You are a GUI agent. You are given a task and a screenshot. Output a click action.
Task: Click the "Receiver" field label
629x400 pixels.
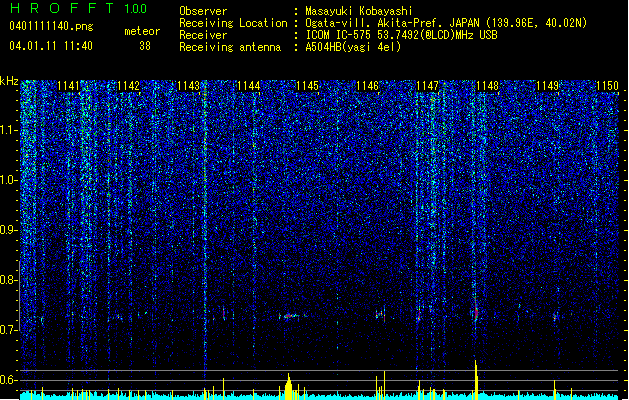point(203,35)
